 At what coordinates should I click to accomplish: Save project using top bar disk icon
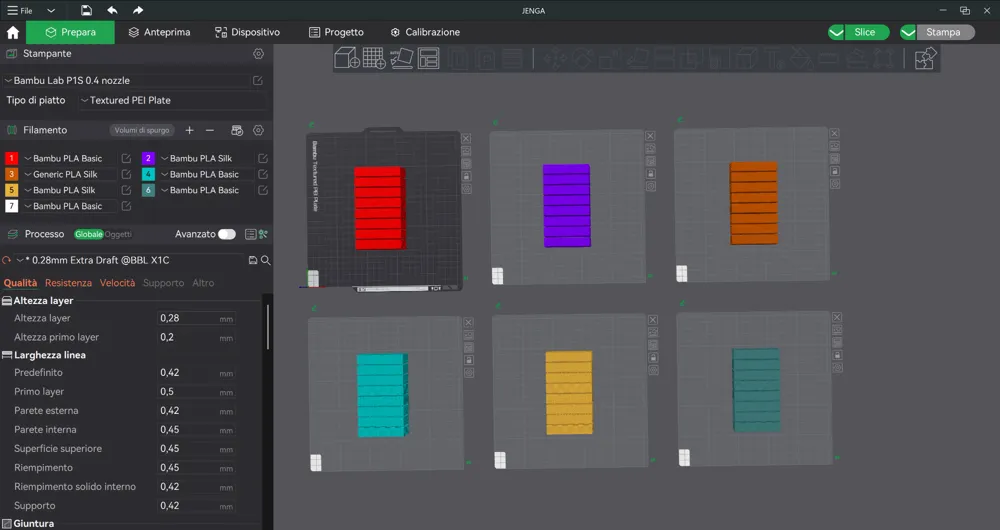point(86,10)
